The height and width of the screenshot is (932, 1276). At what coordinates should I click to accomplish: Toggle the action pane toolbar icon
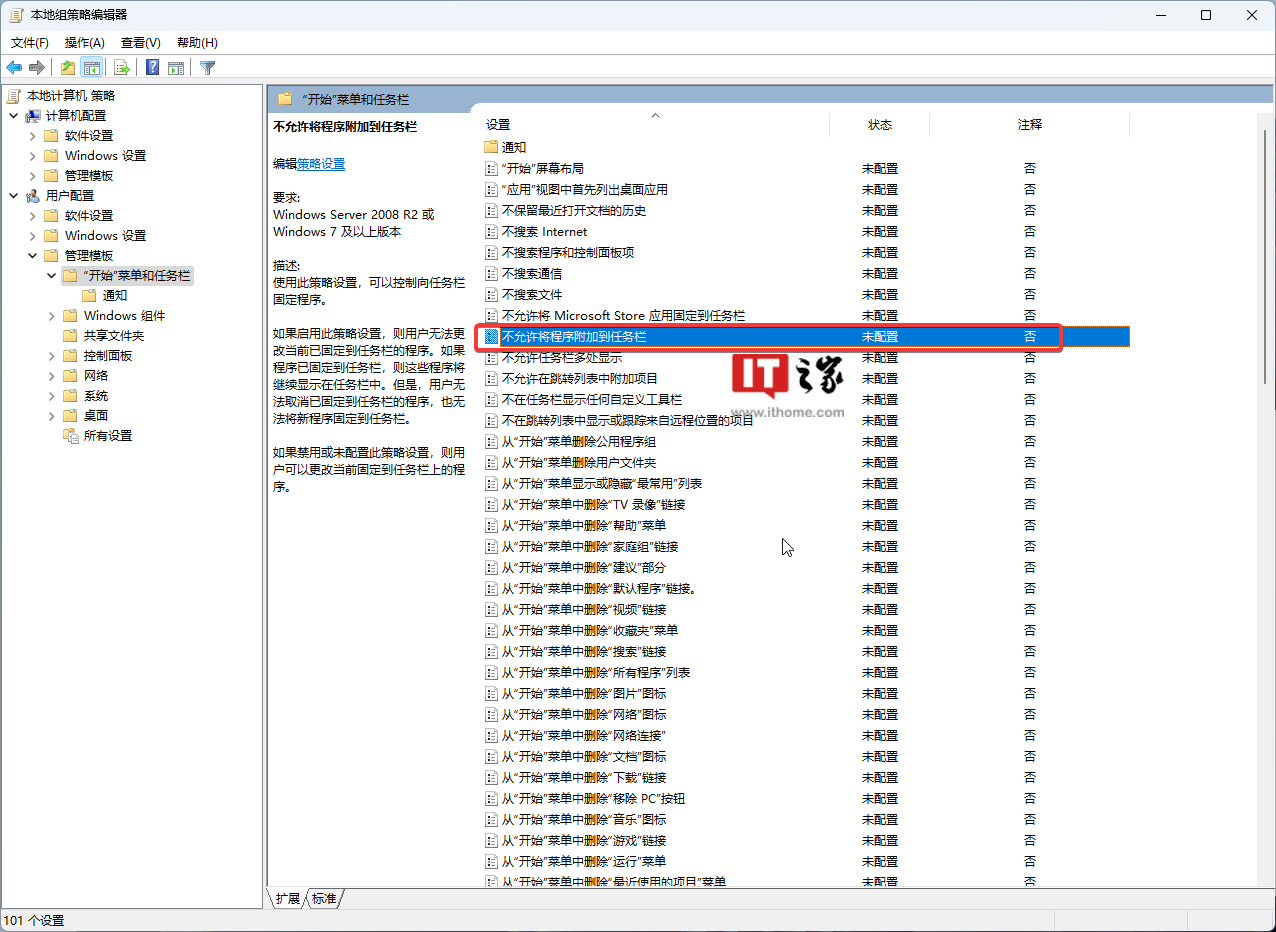[176, 68]
